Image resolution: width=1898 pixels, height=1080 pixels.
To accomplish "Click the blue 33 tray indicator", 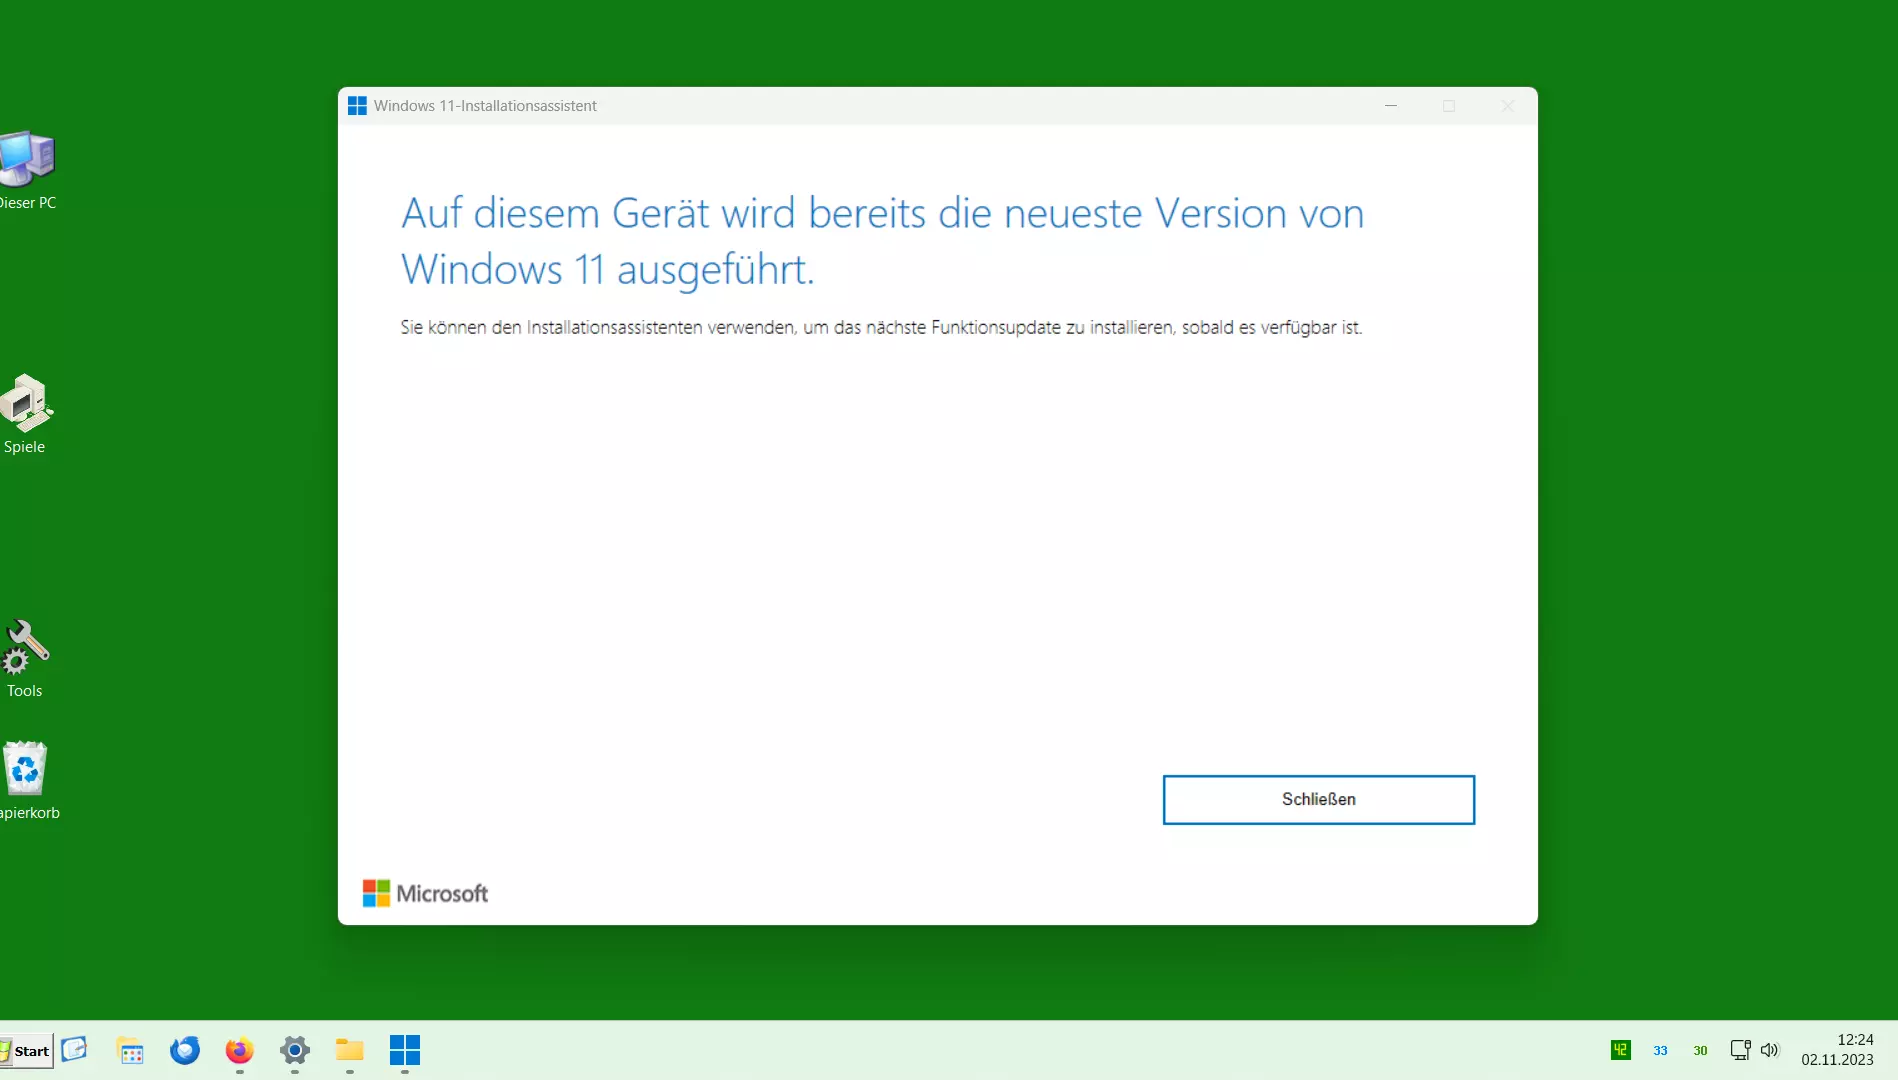I will pos(1660,1051).
